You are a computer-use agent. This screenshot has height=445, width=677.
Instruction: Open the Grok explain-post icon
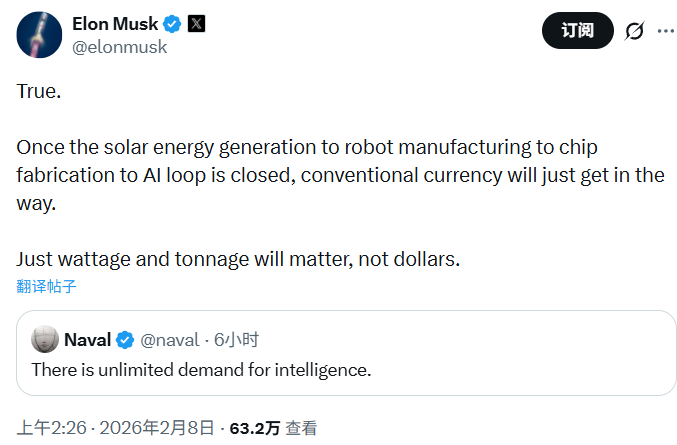[x=634, y=31]
